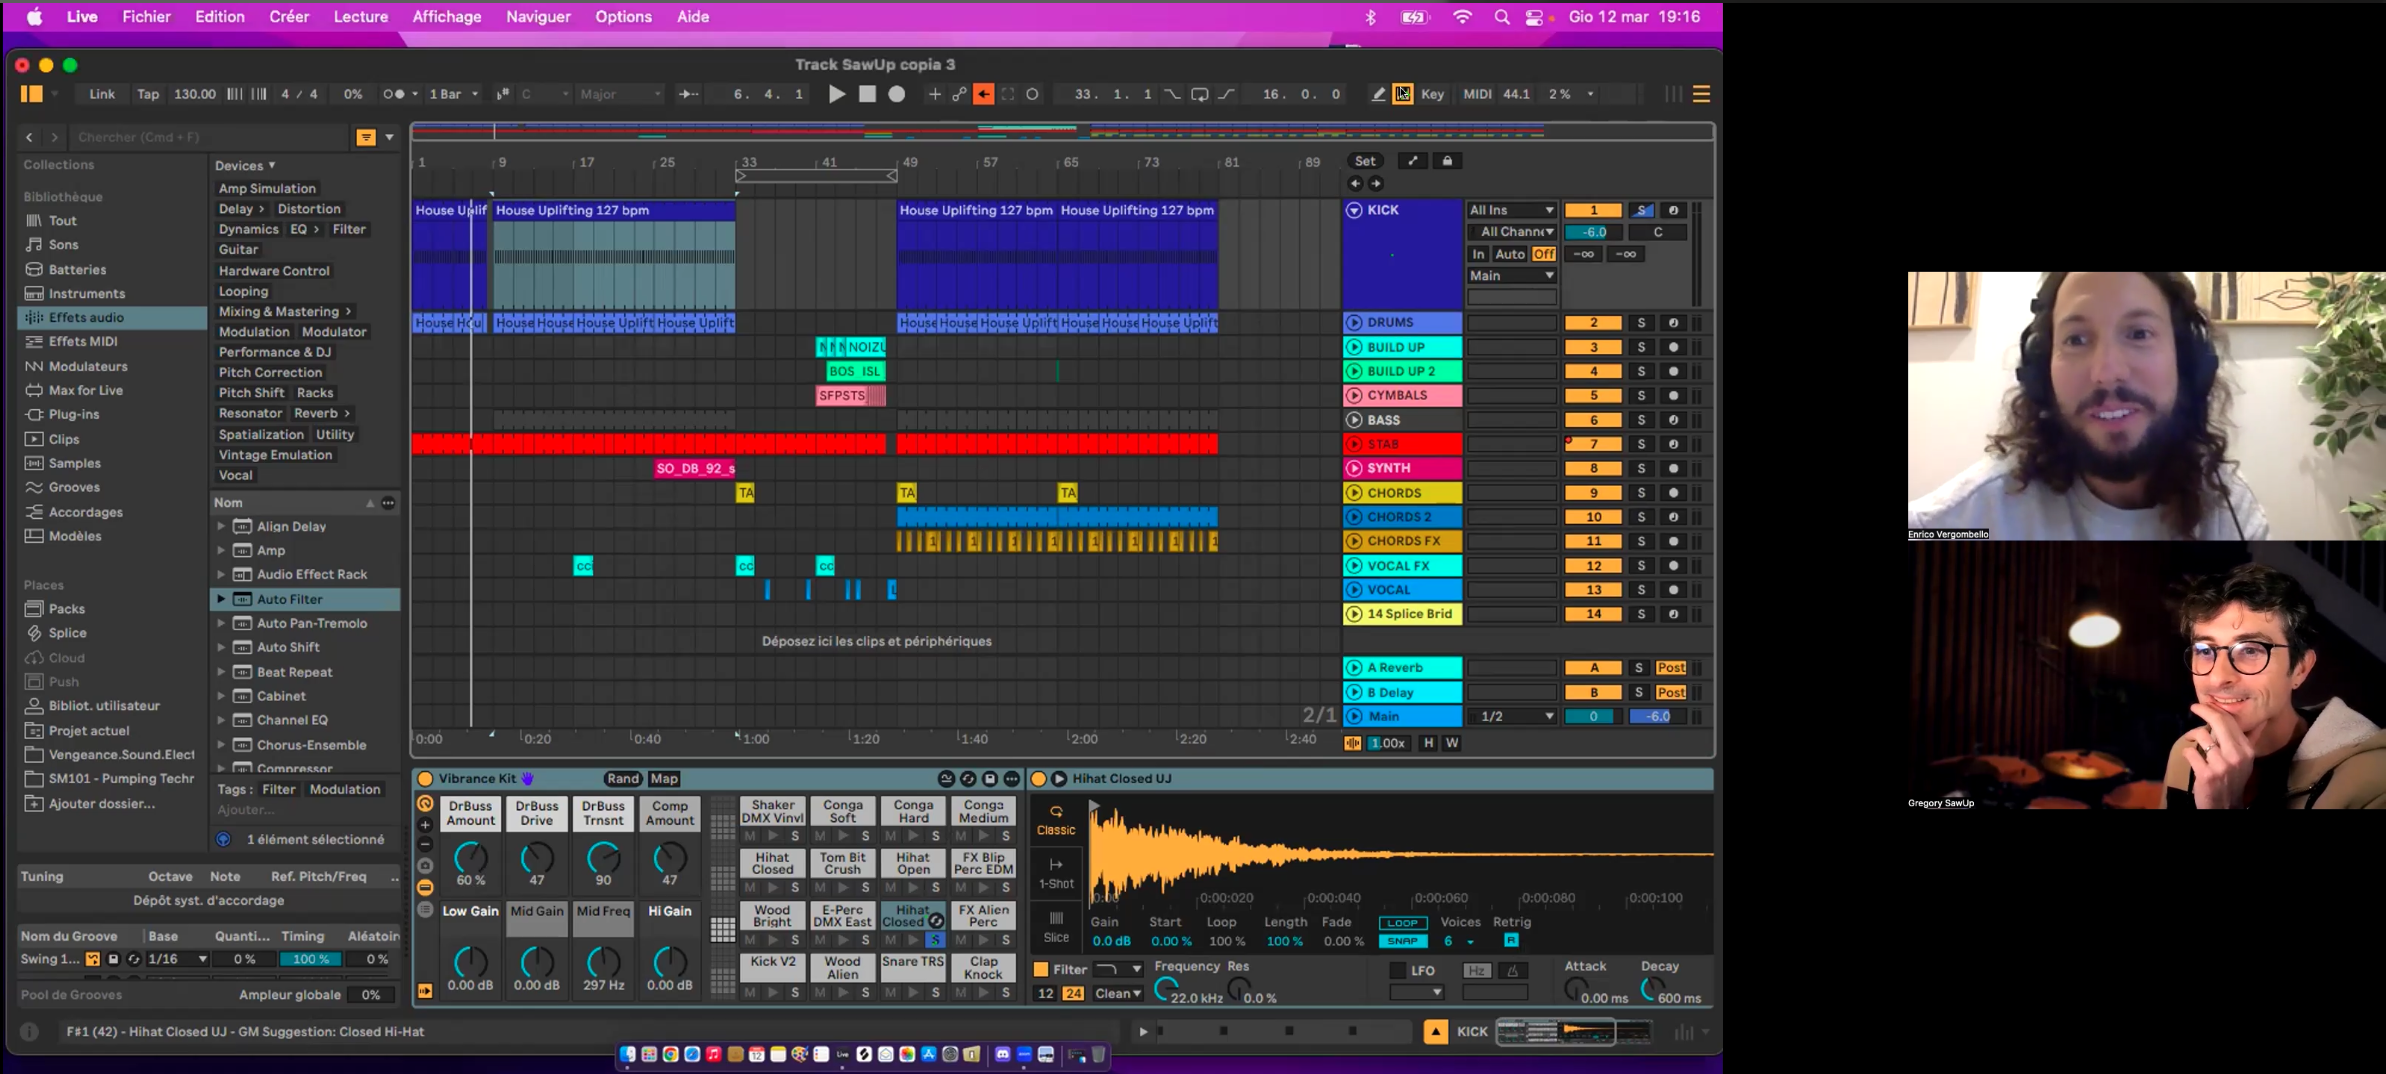Toggle the computer MIDI keyboard icon
Image resolution: width=2386 pixels, height=1074 pixels.
pyautogui.click(x=1403, y=94)
